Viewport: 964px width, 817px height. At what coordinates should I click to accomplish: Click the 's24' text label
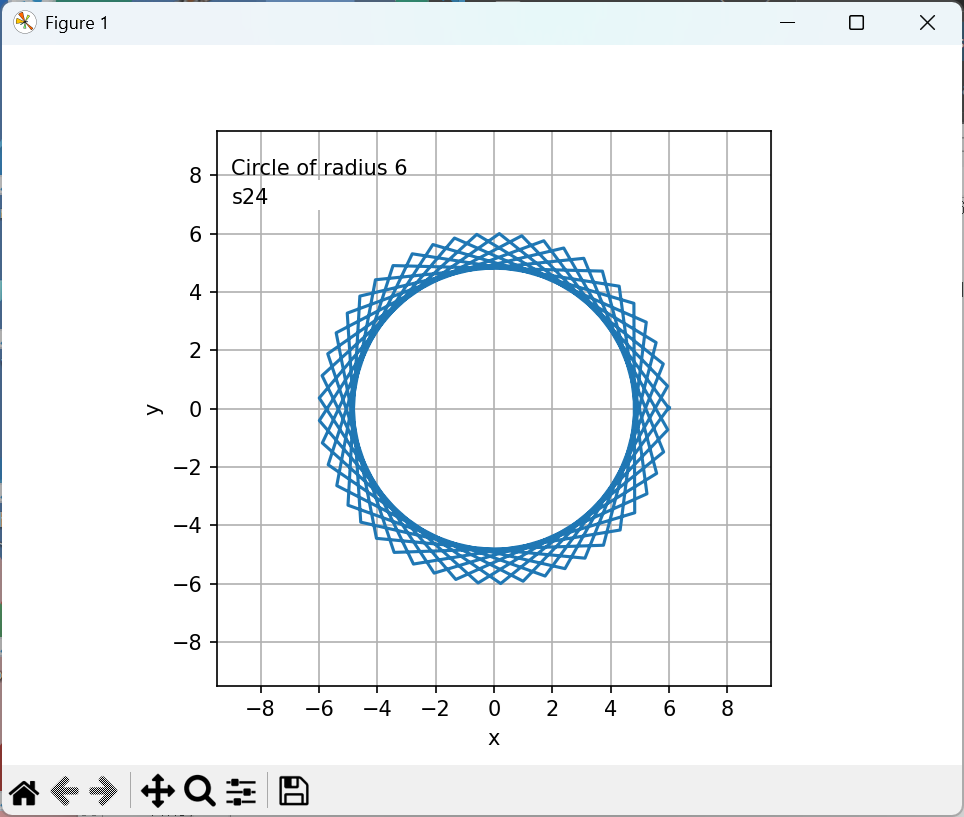pyautogui.click(x=250, y=197)
